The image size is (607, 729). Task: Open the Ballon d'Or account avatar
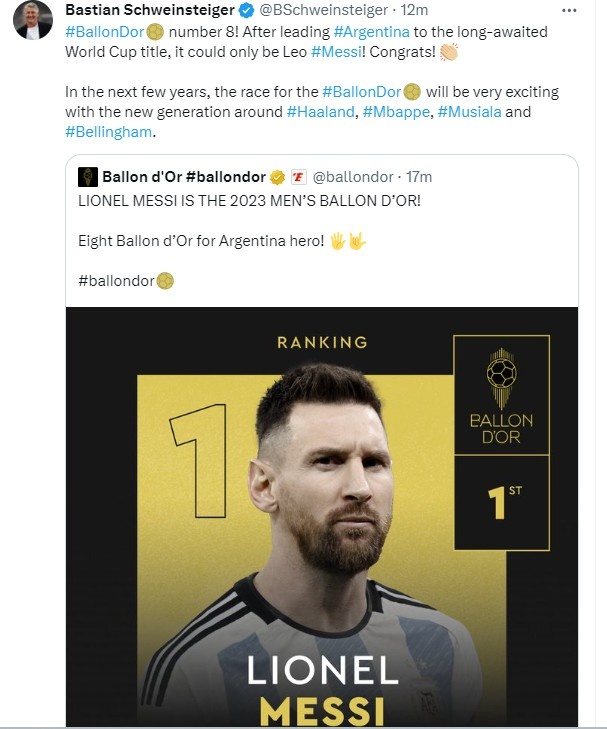[x=88, y=177]
